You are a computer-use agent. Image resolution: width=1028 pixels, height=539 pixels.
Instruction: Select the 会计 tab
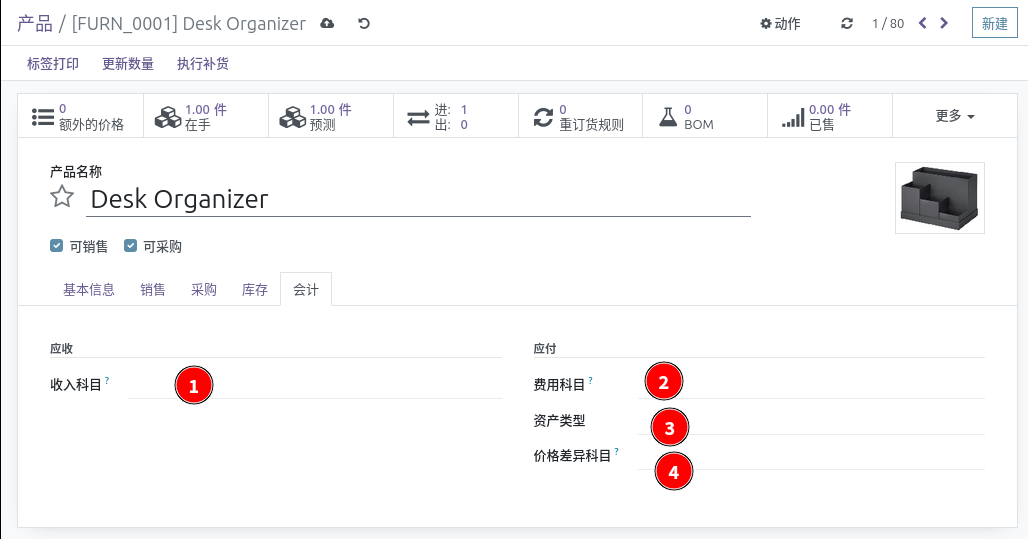(306, 290)
